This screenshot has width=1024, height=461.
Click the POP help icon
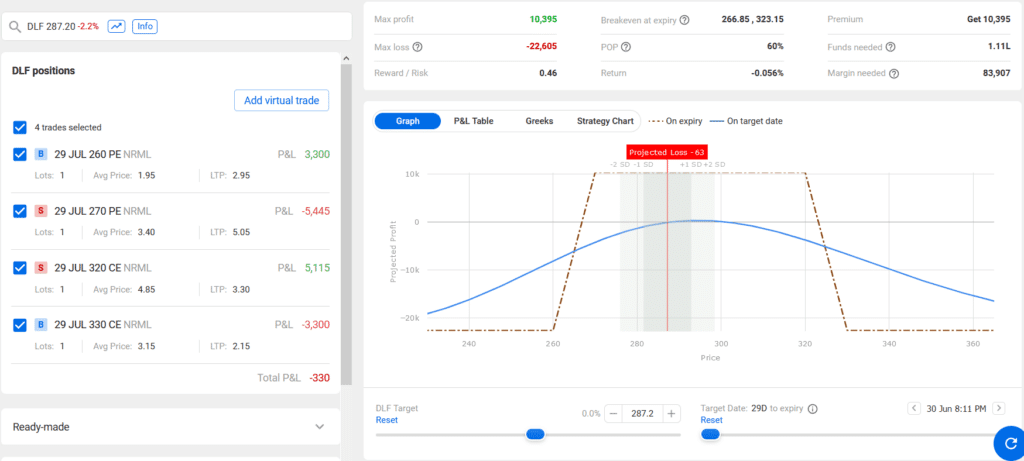tap(626, 47)
